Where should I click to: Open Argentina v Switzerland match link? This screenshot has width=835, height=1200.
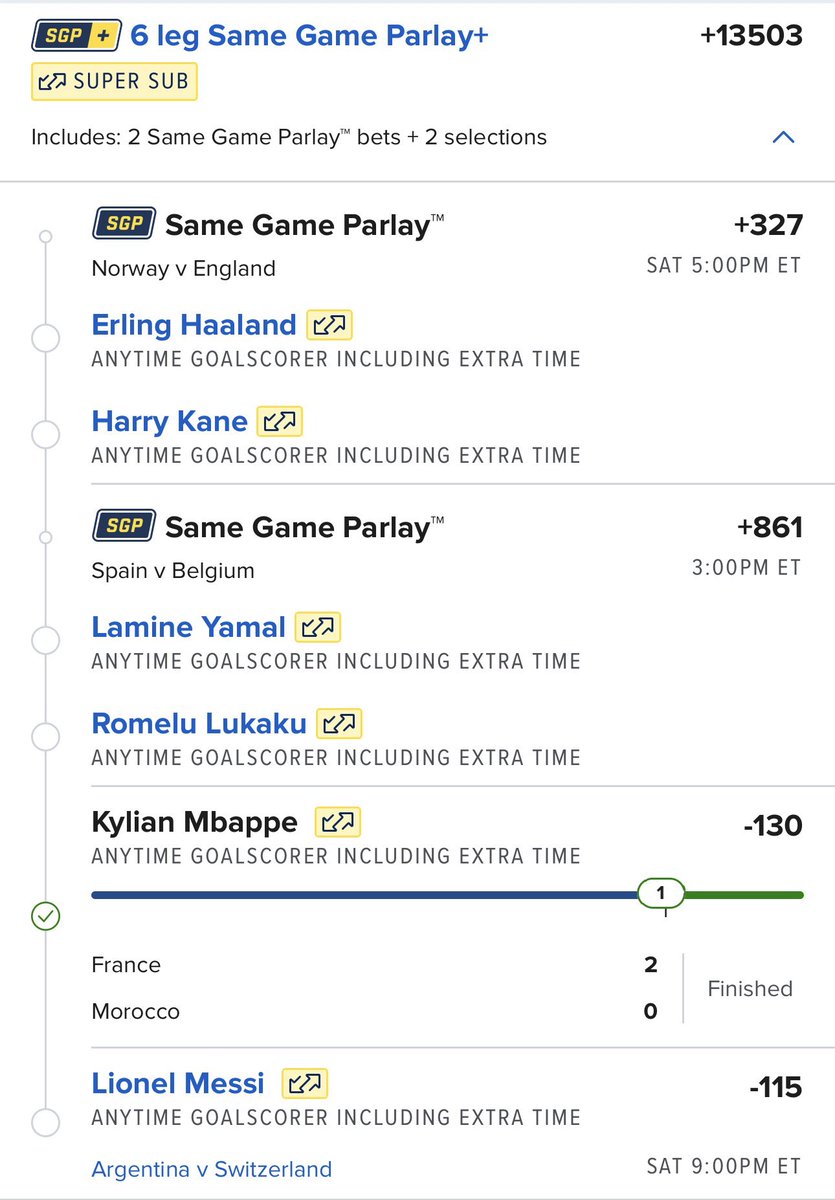pos(211,1168)
